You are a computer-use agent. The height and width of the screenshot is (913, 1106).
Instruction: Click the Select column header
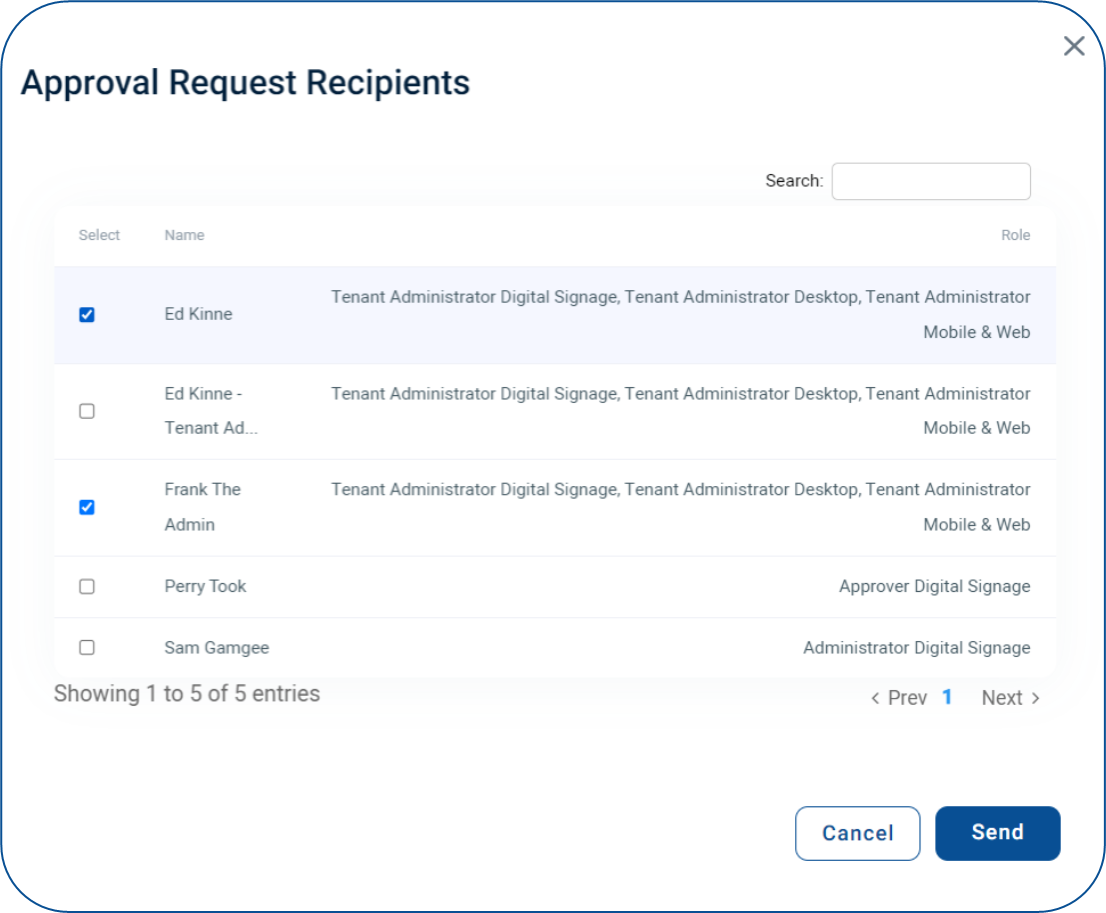point(99,235)
